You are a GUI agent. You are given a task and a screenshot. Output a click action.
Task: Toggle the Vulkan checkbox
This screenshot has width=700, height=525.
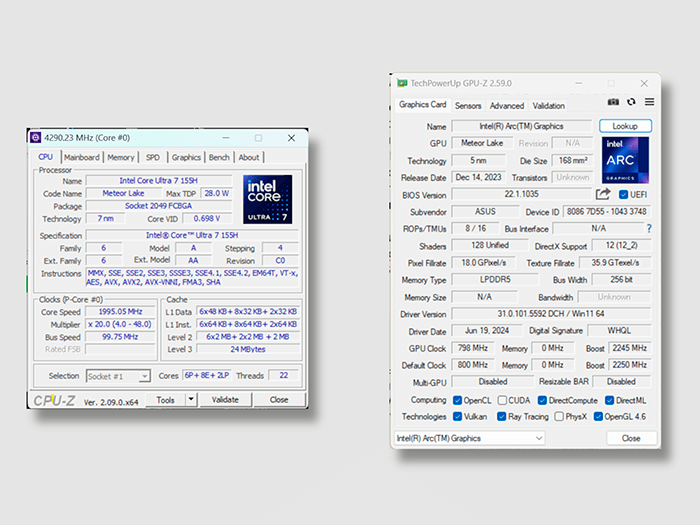point(457,417)
